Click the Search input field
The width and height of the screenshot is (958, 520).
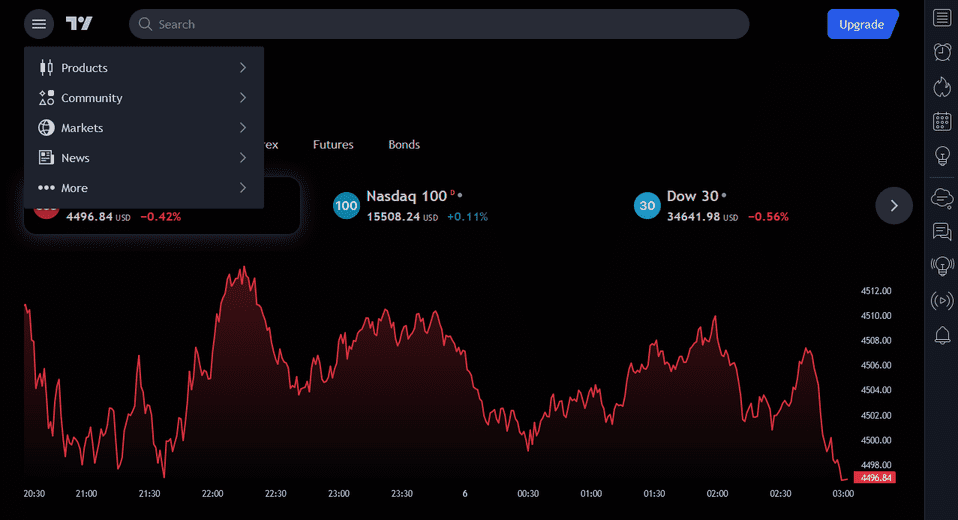coord(440,24)
